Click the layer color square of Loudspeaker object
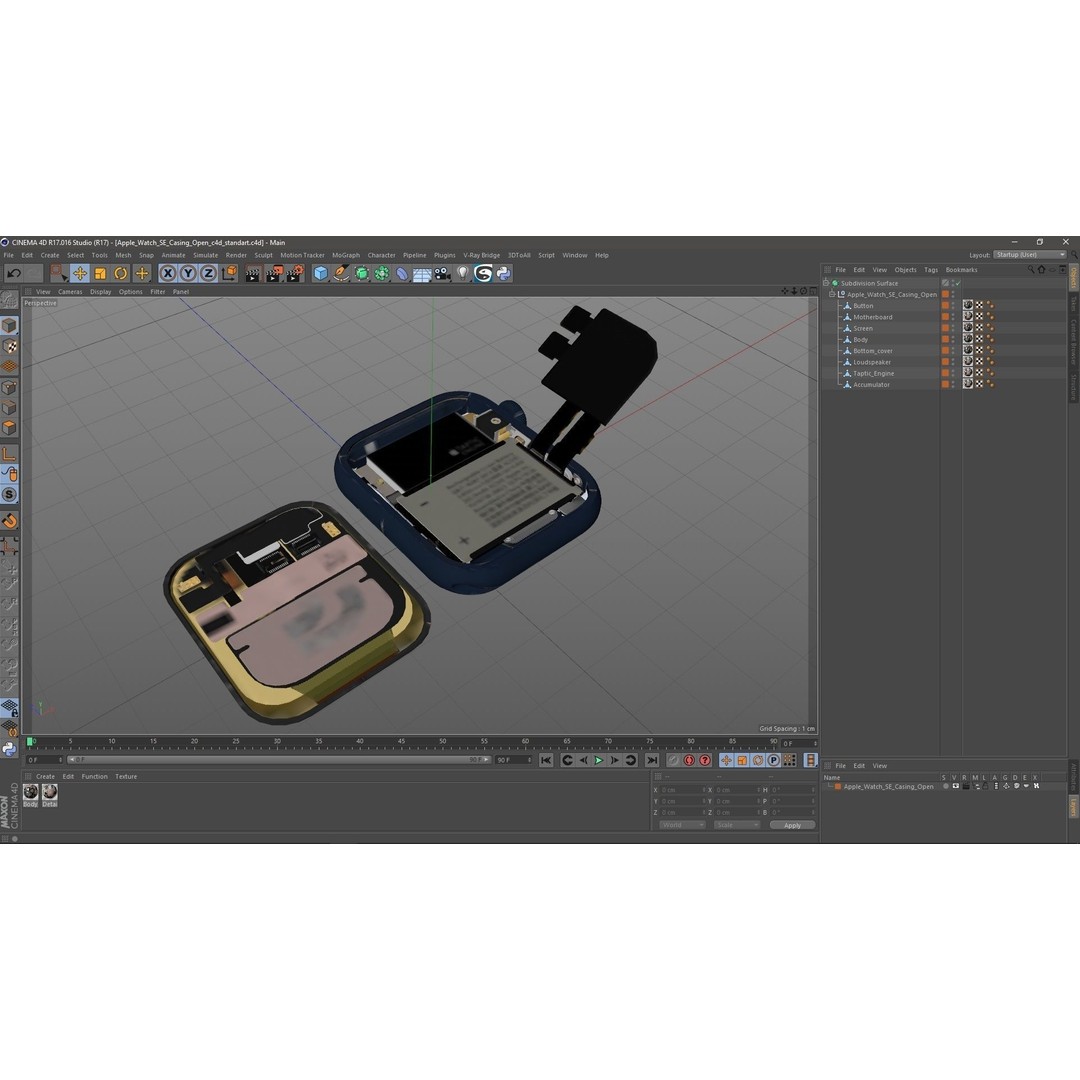Viewport: 1080px width, 1080px height. 945,362
